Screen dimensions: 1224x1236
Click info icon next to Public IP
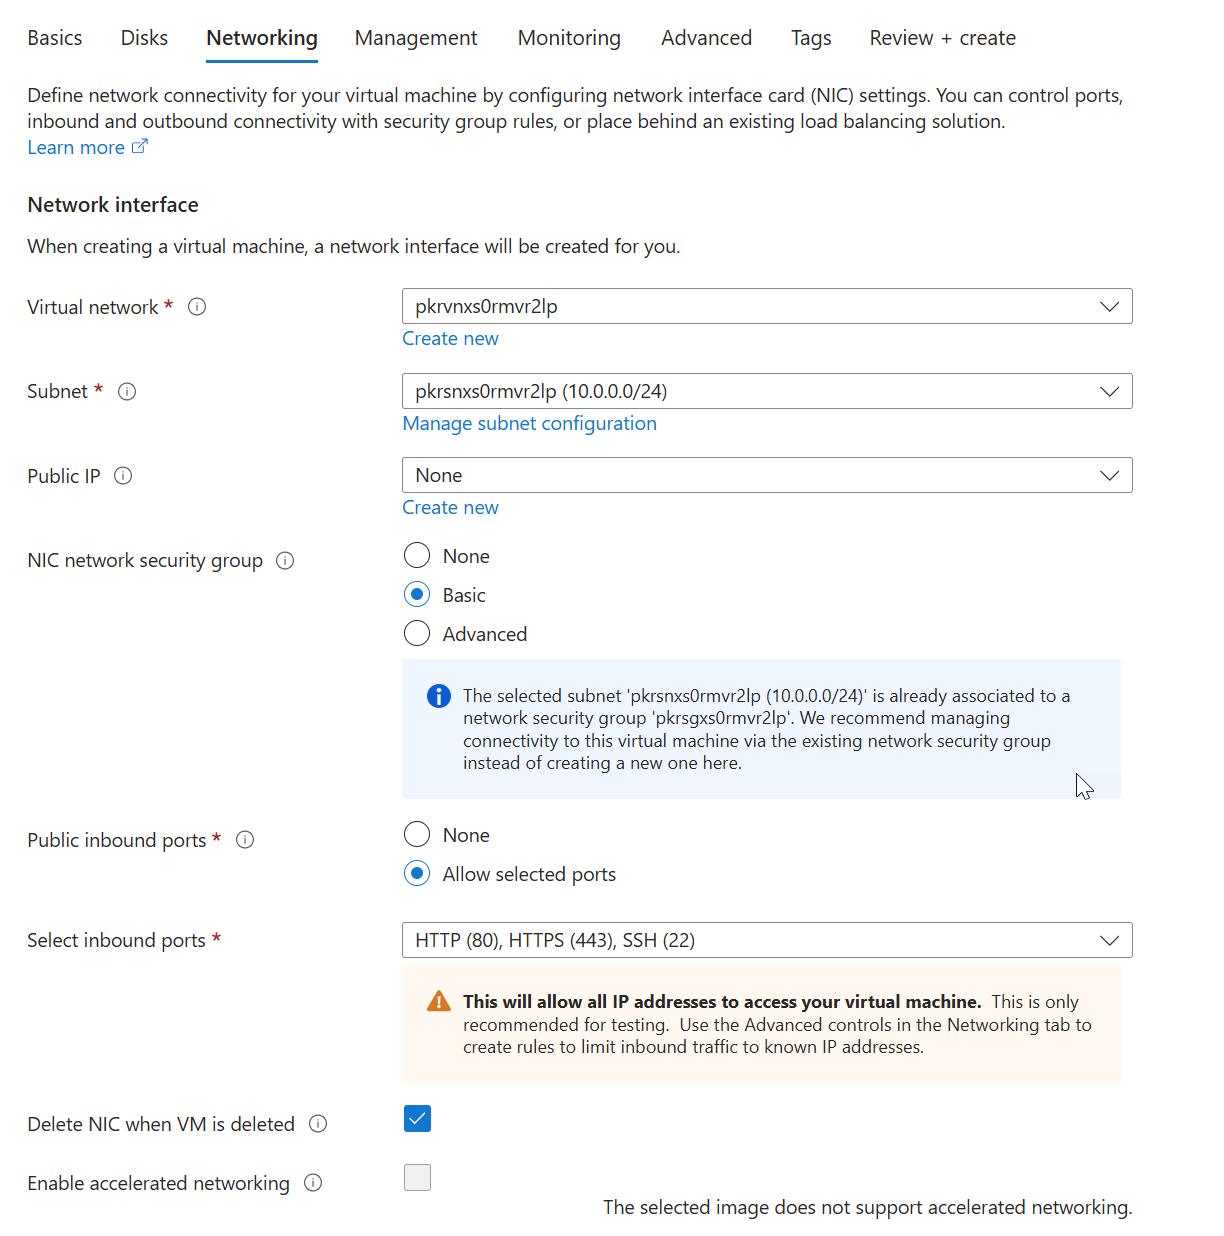[123, 476]
